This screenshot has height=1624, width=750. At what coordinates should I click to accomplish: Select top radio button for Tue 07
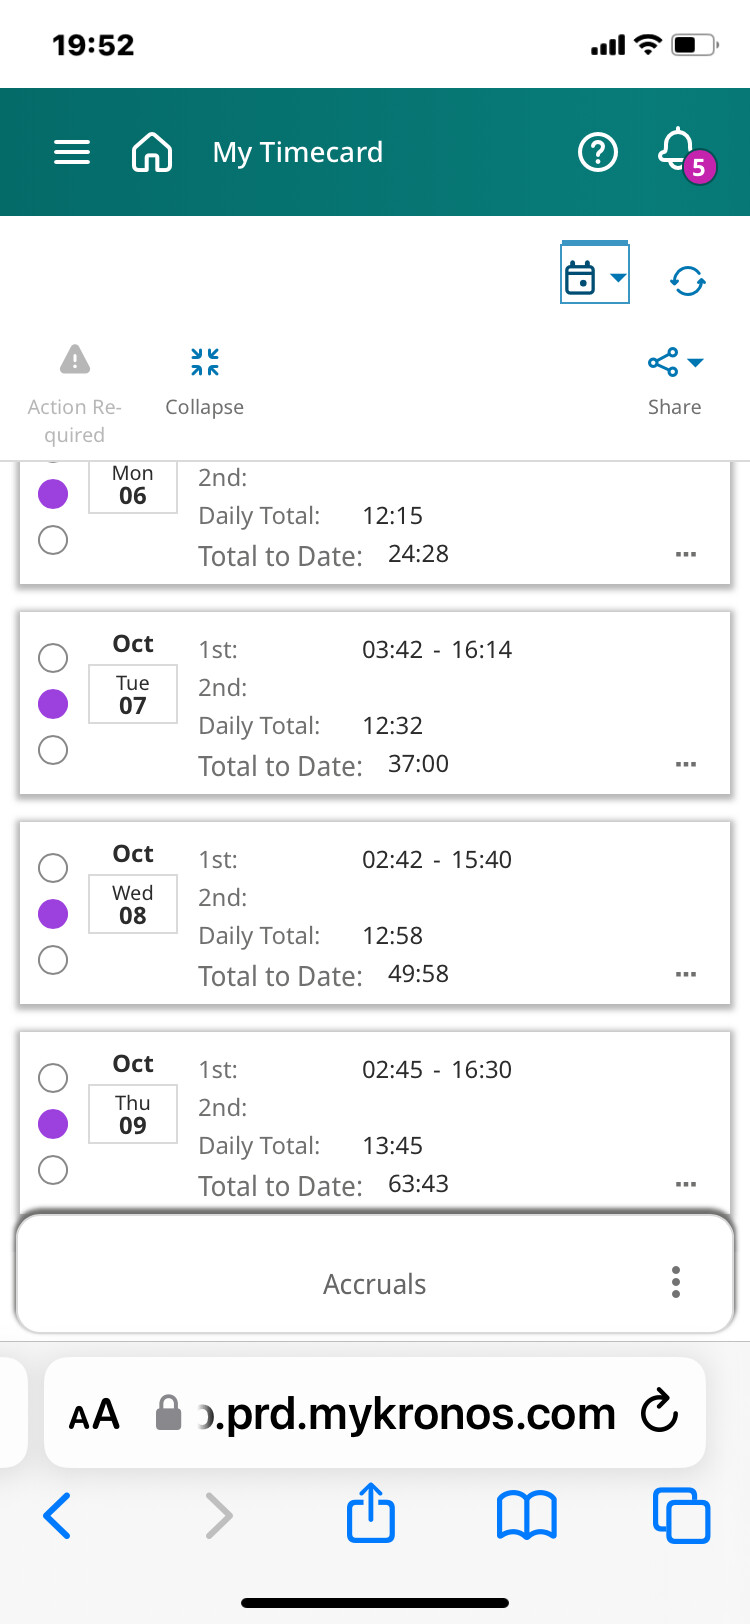tap(53, 658)
